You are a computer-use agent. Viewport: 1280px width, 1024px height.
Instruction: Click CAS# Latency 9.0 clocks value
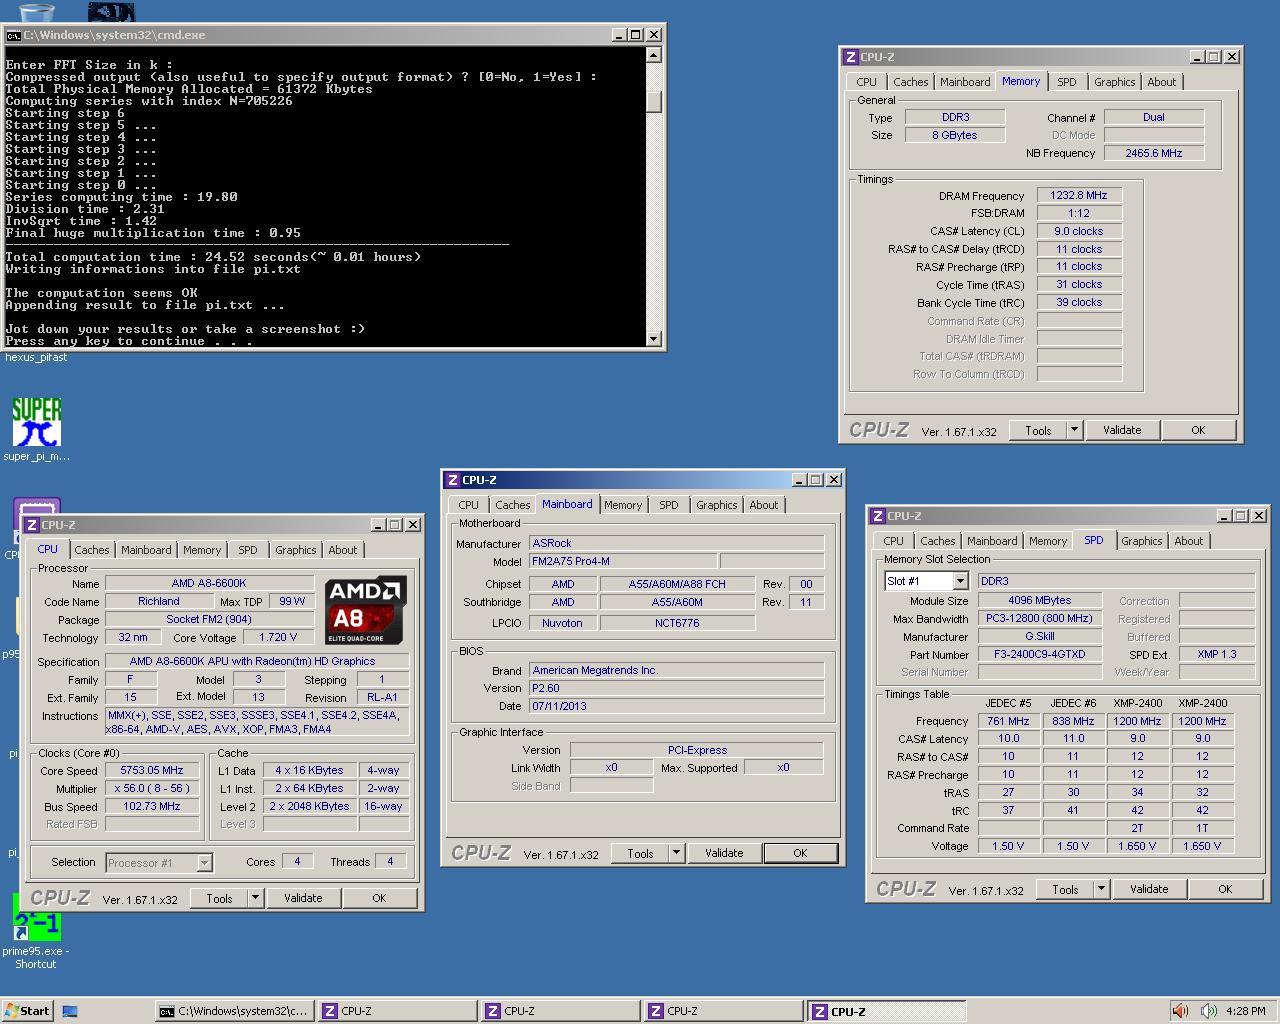(1079, 232)
